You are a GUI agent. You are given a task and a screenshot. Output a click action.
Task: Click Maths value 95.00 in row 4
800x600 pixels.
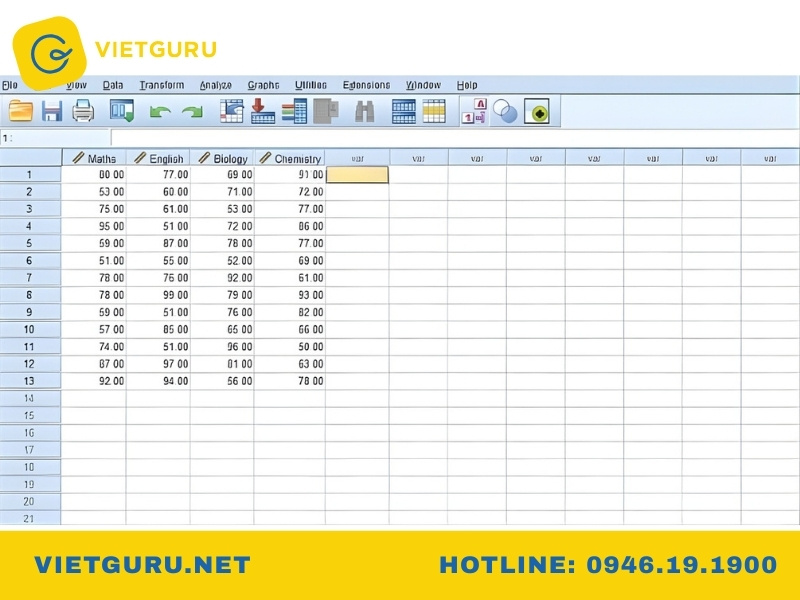pos(94,226)
